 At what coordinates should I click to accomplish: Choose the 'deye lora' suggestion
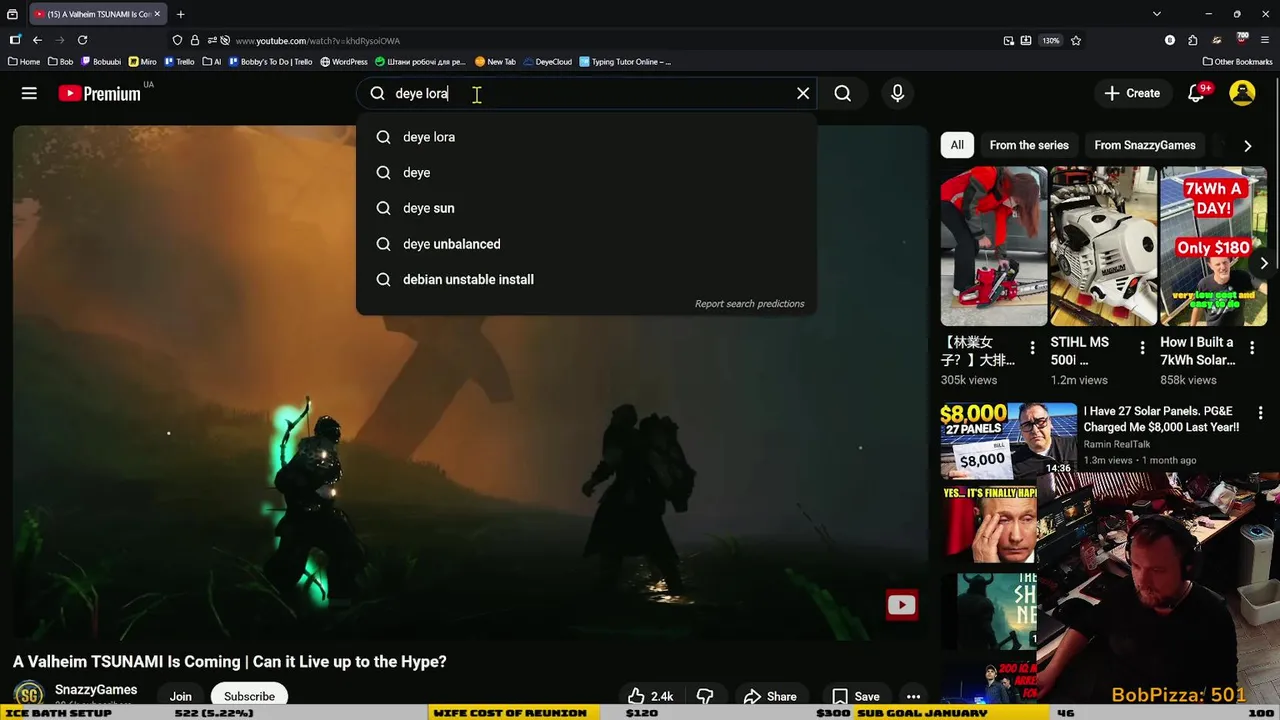pos(586,137)
